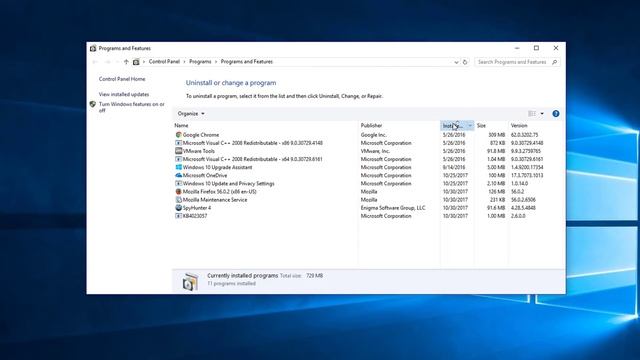
Task: Open the Organize dropdown menu
Action: click(191, 113)
